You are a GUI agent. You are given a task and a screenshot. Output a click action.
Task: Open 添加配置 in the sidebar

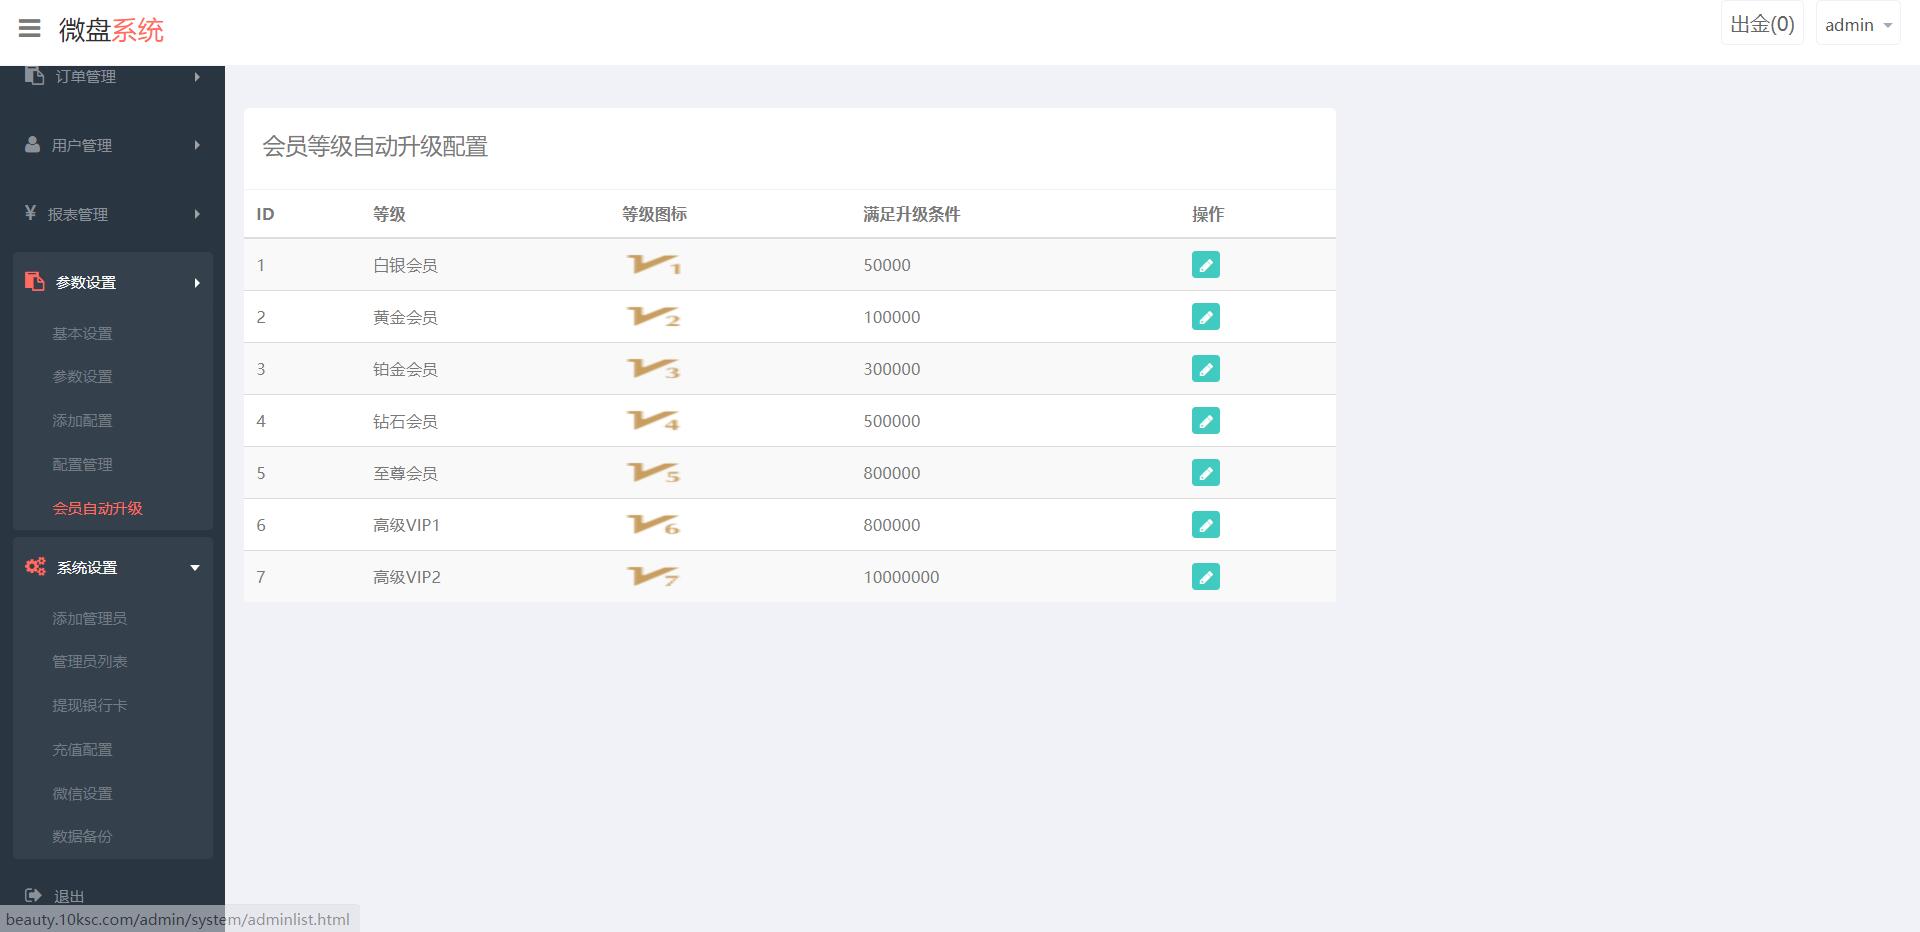[x=82, y=421]
